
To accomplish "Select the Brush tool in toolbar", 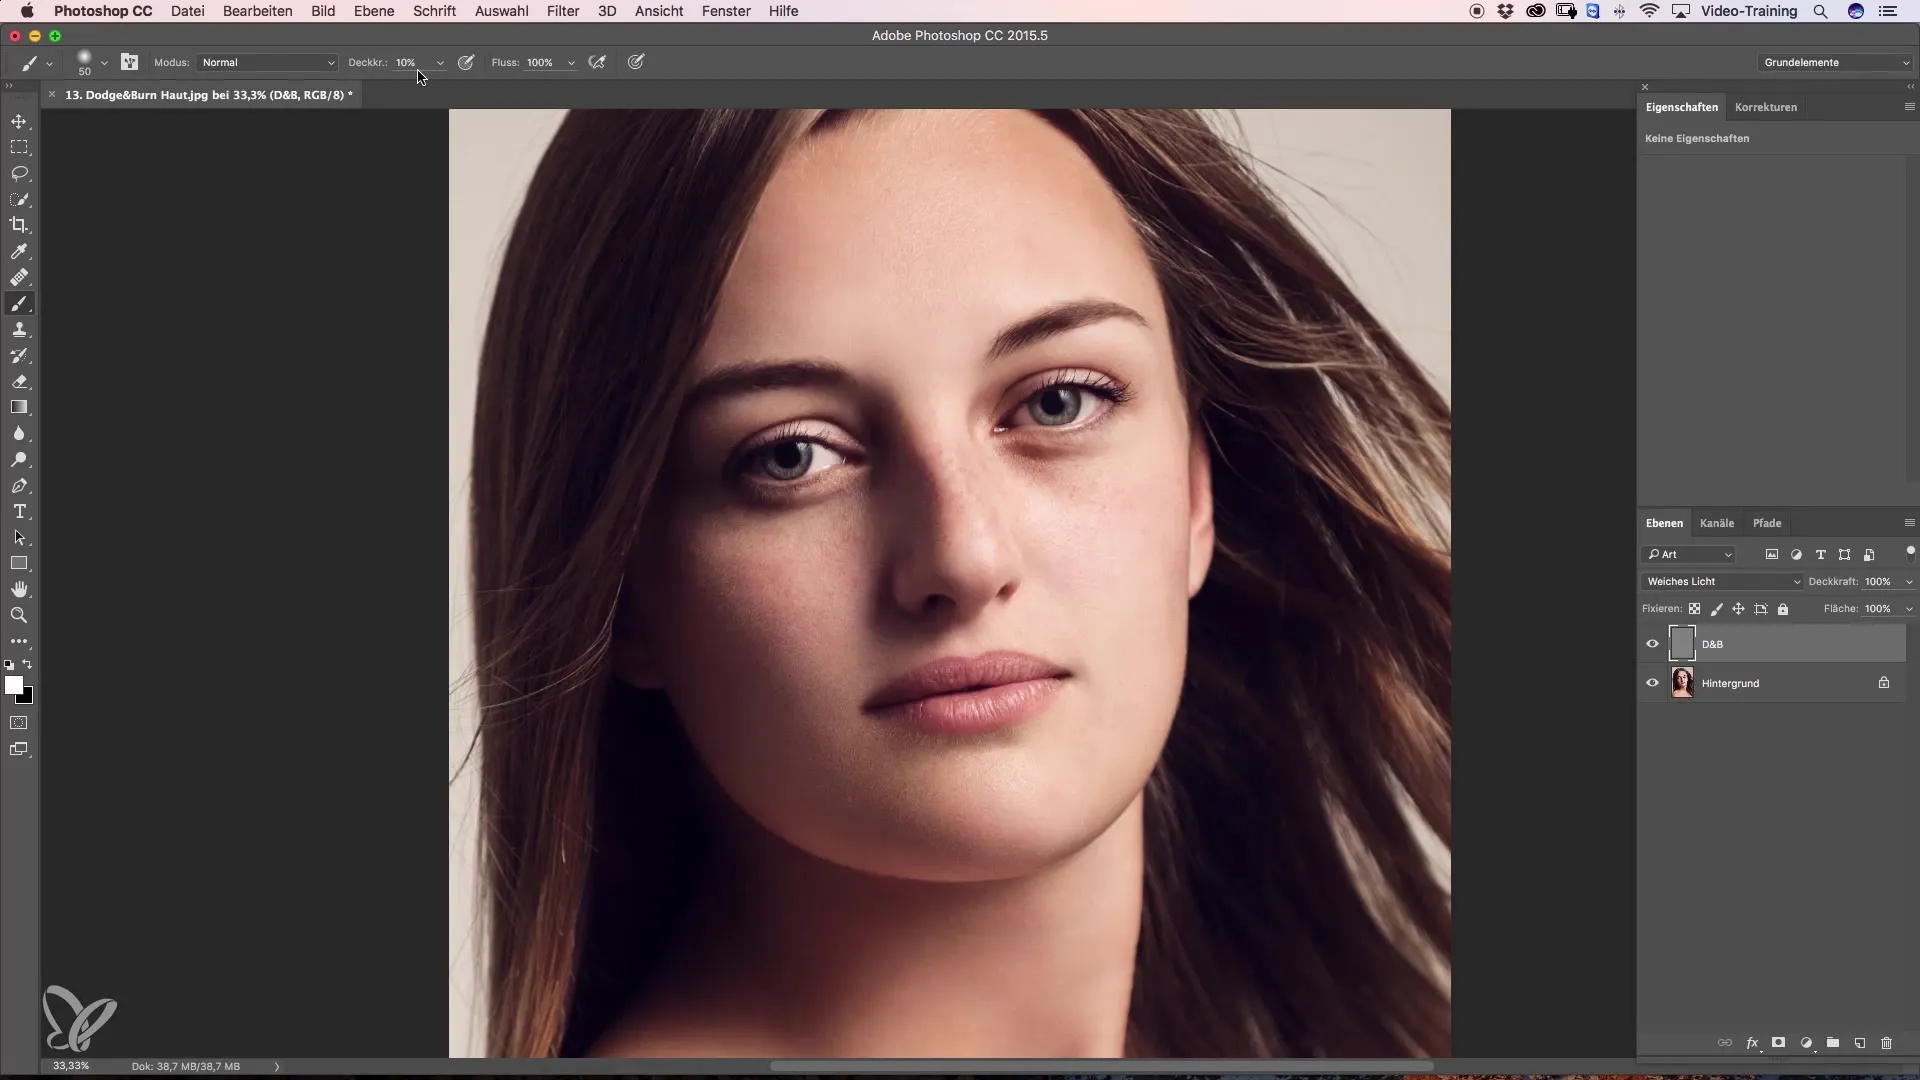I will coord(19,304).
